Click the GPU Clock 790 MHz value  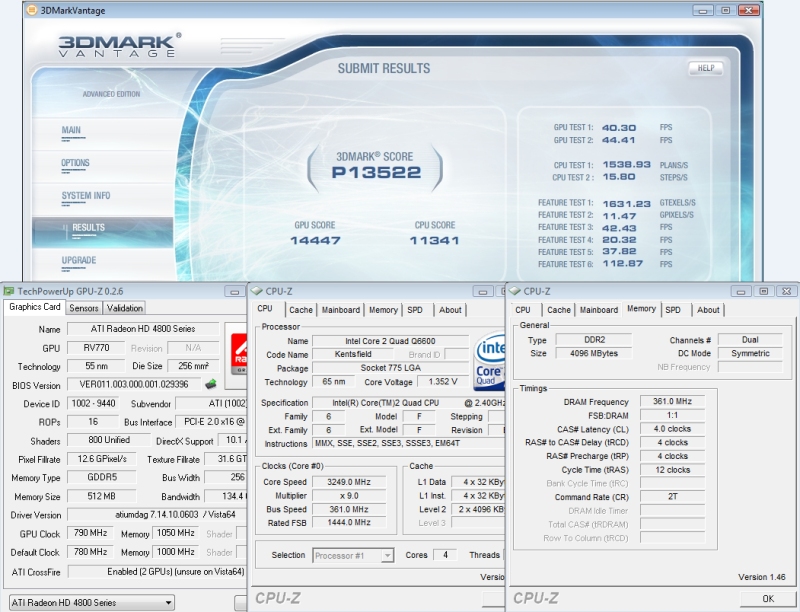click(90, 533)
